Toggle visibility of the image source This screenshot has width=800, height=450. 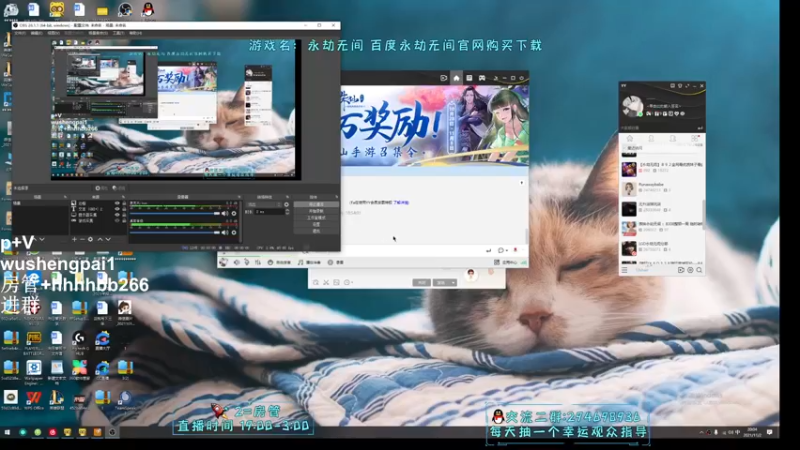click(117, 203)
